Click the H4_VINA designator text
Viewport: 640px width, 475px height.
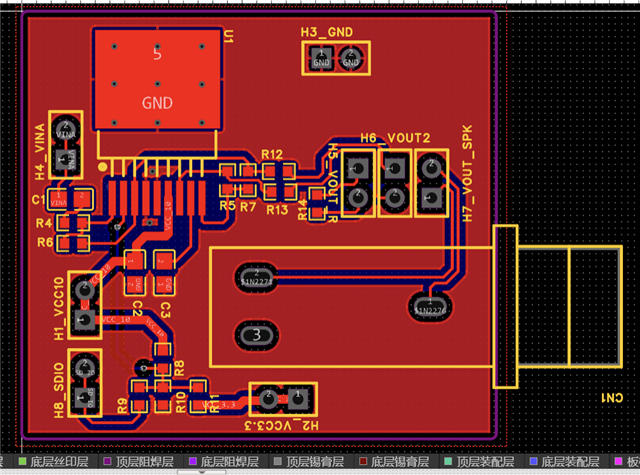click(x=40, y=152)
